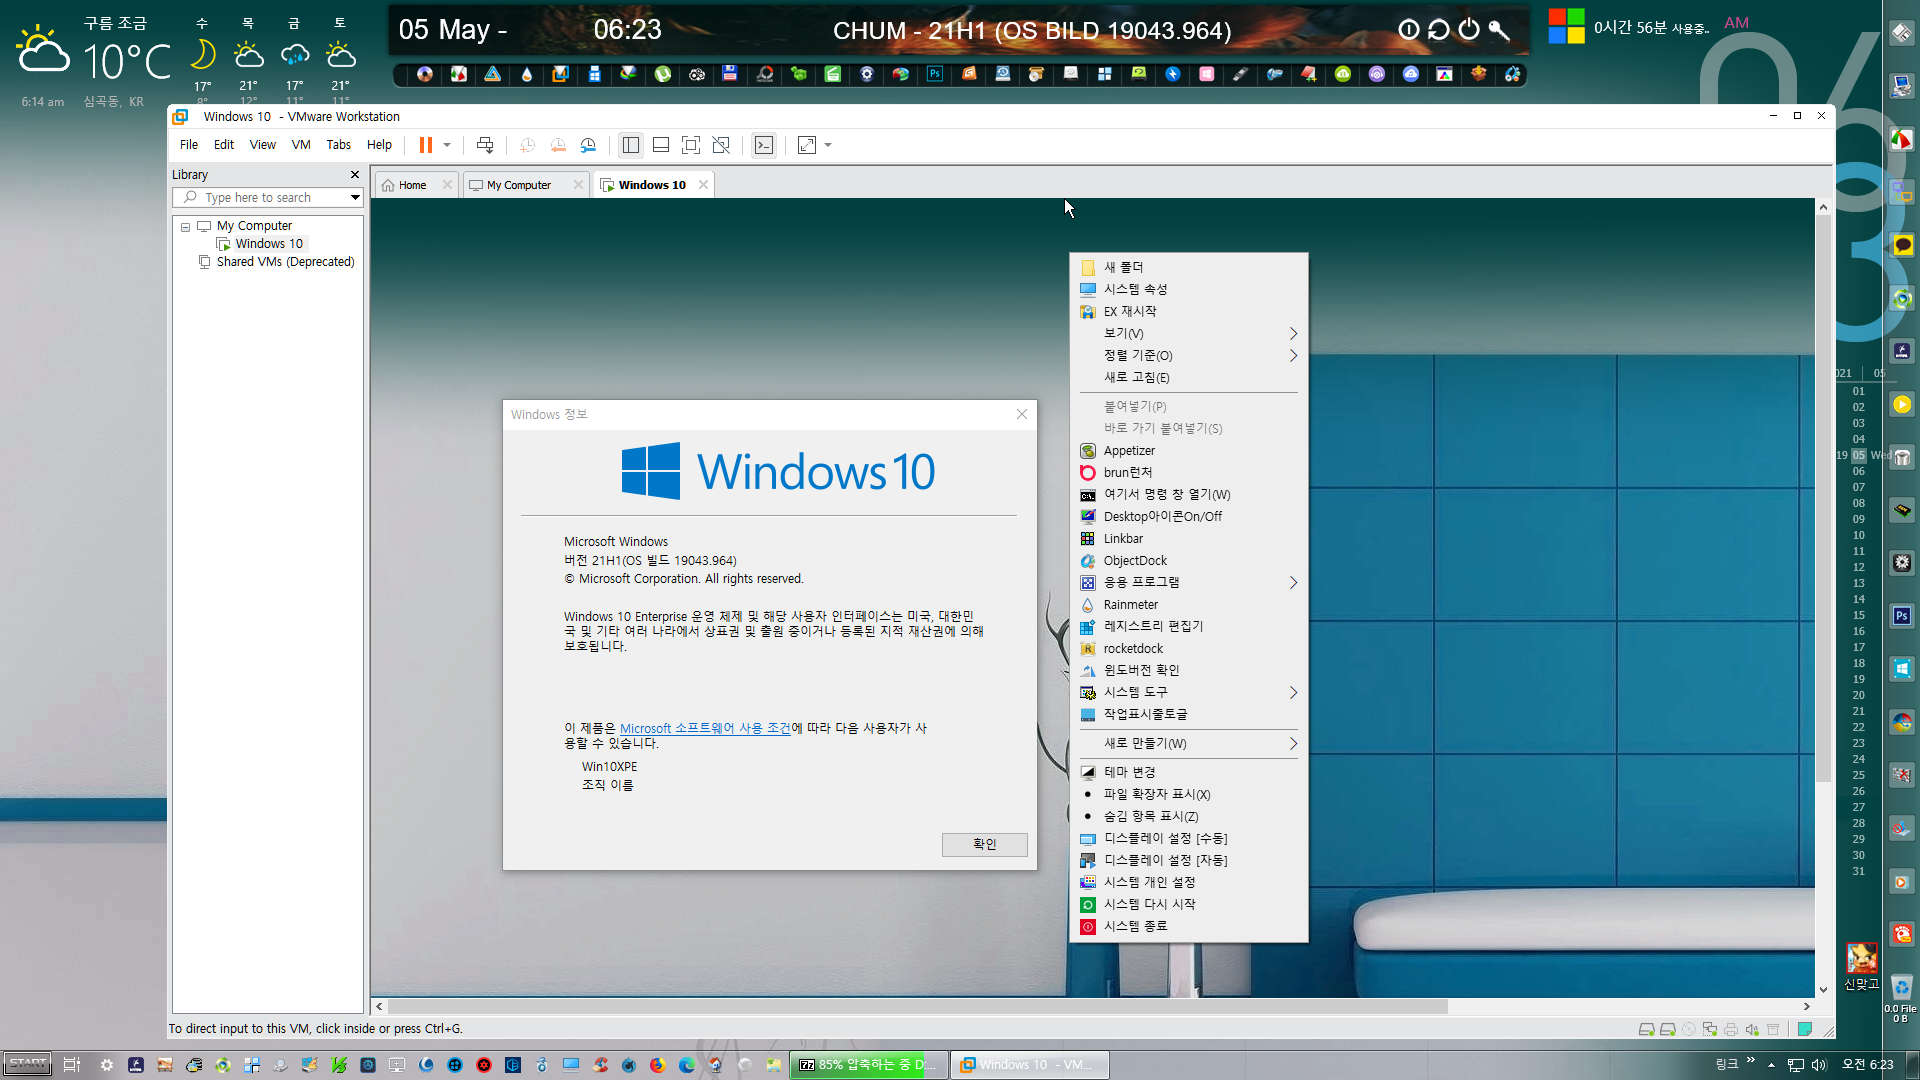Expand the 시스템 도구 submenu

point(1188,692)
